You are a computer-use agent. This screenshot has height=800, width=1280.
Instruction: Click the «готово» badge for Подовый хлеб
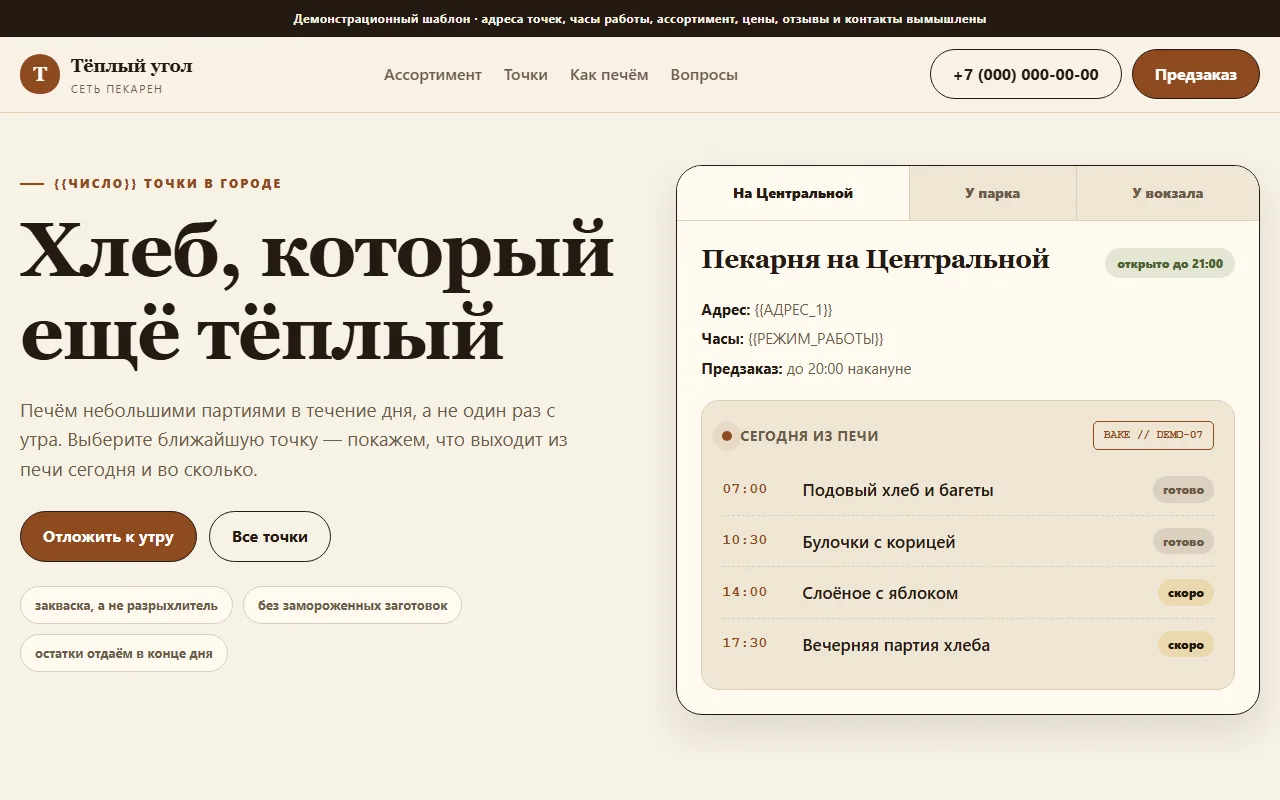pos(1184,490)
